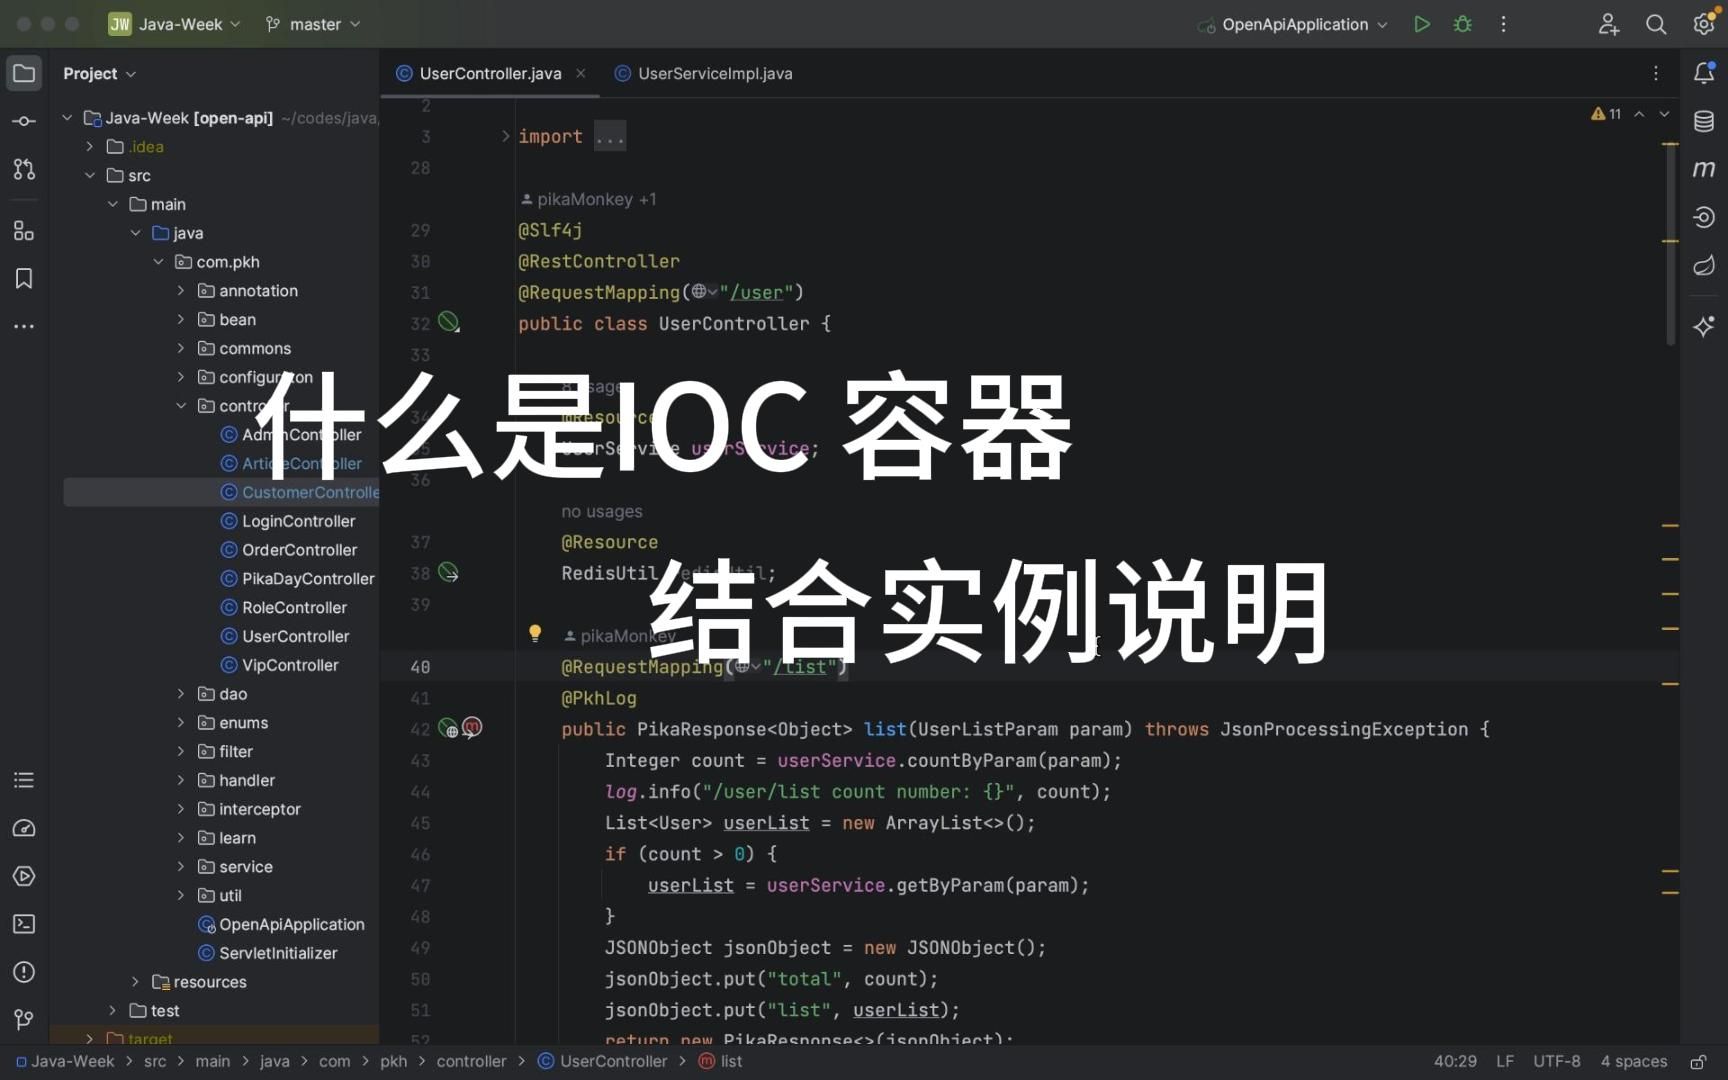The image size is (1728, 1080).
Task: Toggle read-only lock icon in status bar
Action: [x=1698, y=1061]
